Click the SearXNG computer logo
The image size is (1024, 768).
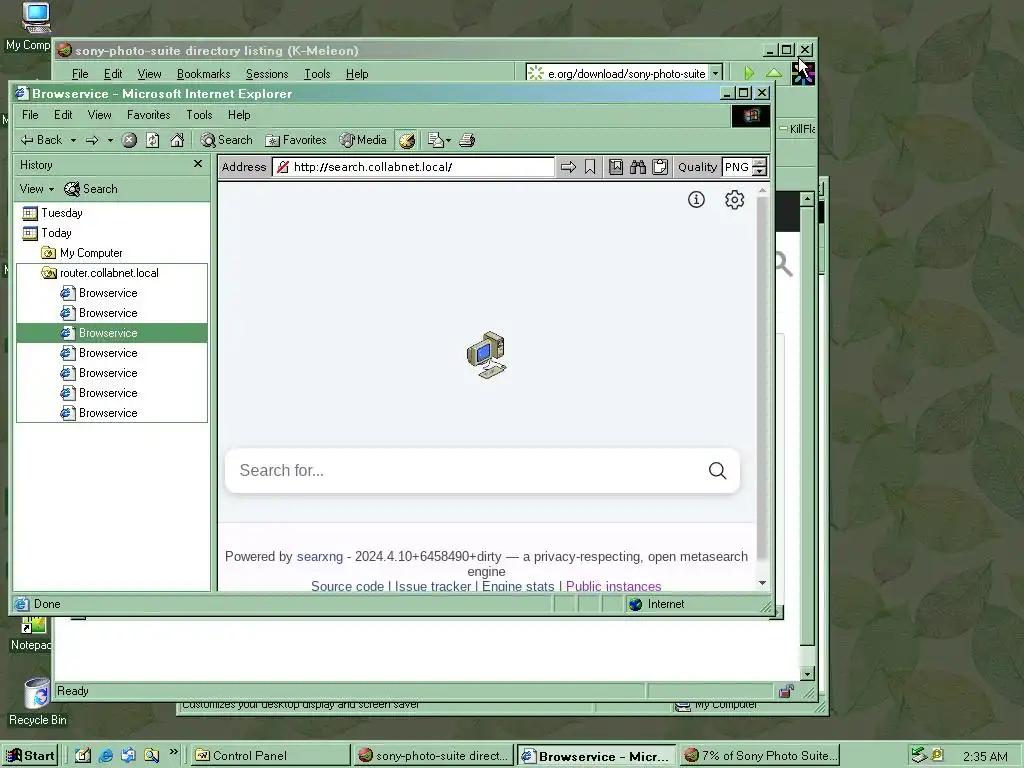[486, 355]
